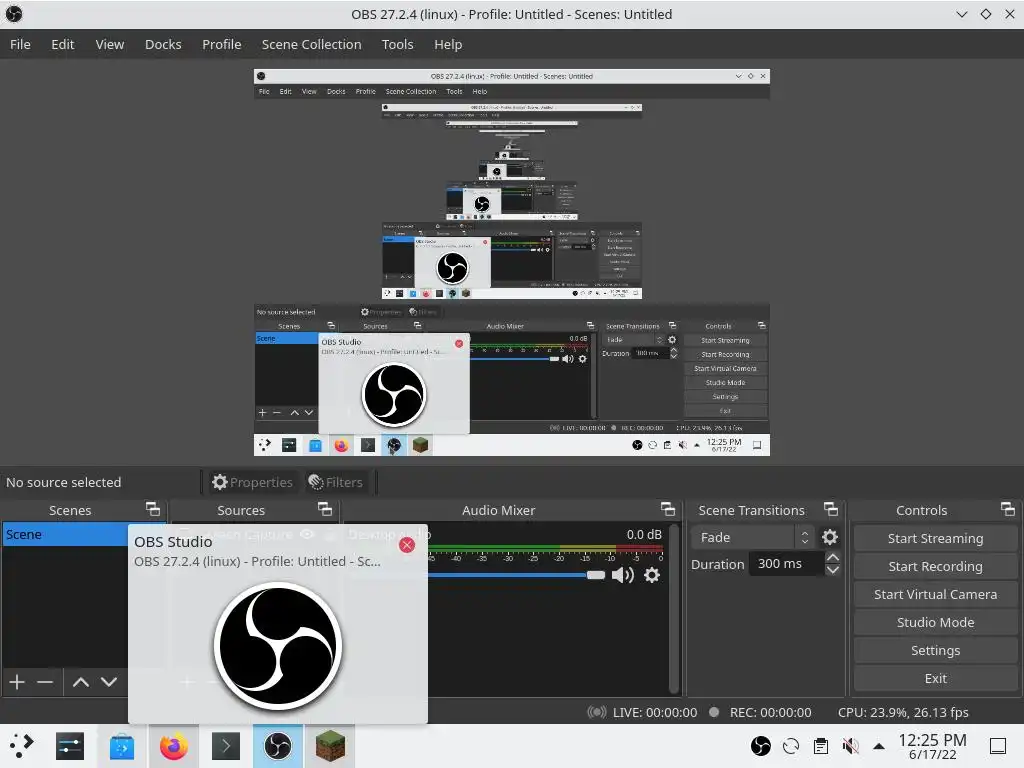Open the Profile menu
Image resolution: width=1024 pixels, height=768 pixels.
[221, 44]
